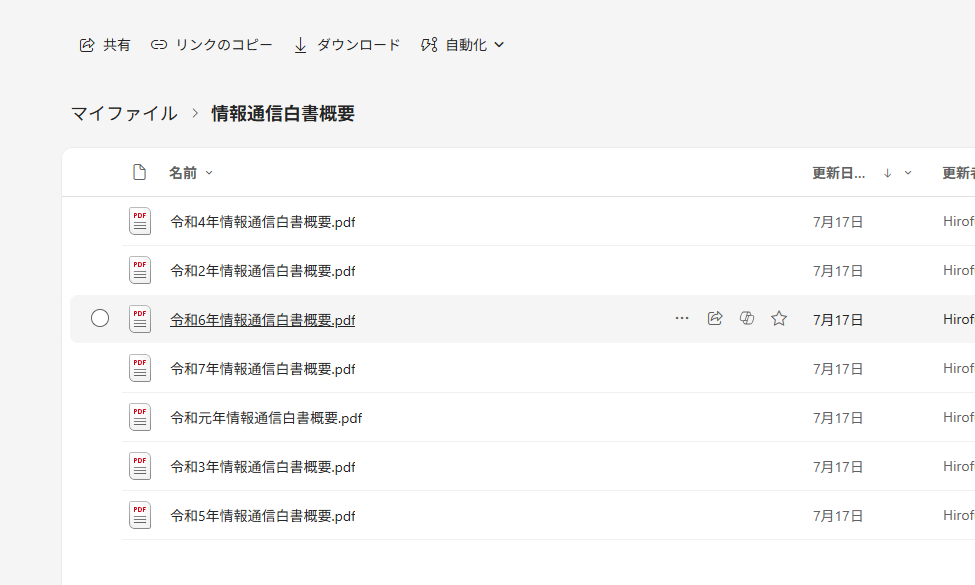Open 令和7年情報通信白書概要.pdf
The width and height of the screenshot is (975, 585).
pos(262,369)
